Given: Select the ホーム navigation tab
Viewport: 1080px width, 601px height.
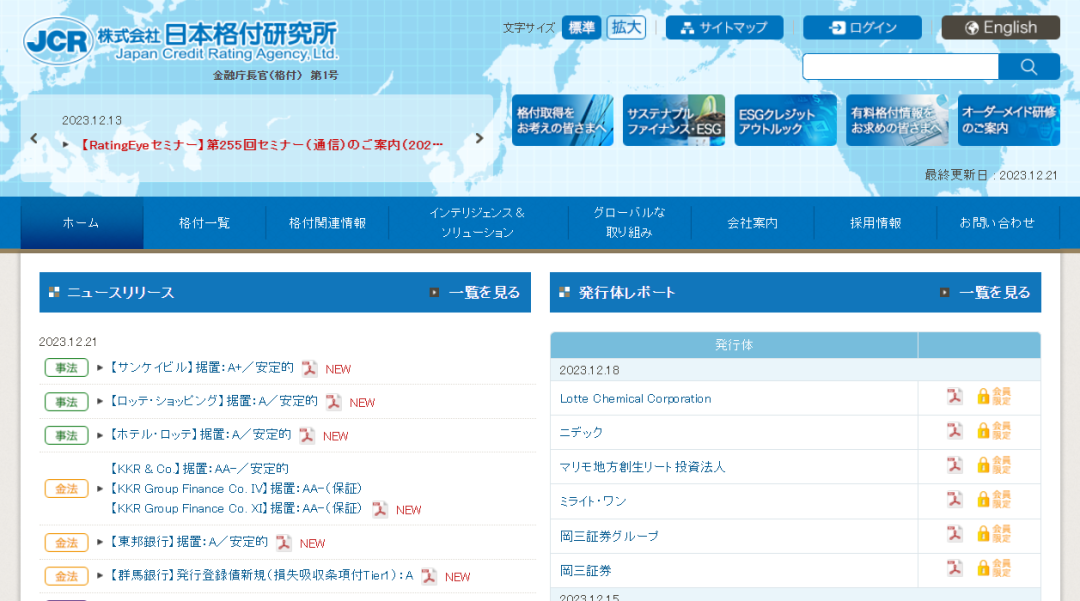Looking at the screenshot, I should click(81, 223).
